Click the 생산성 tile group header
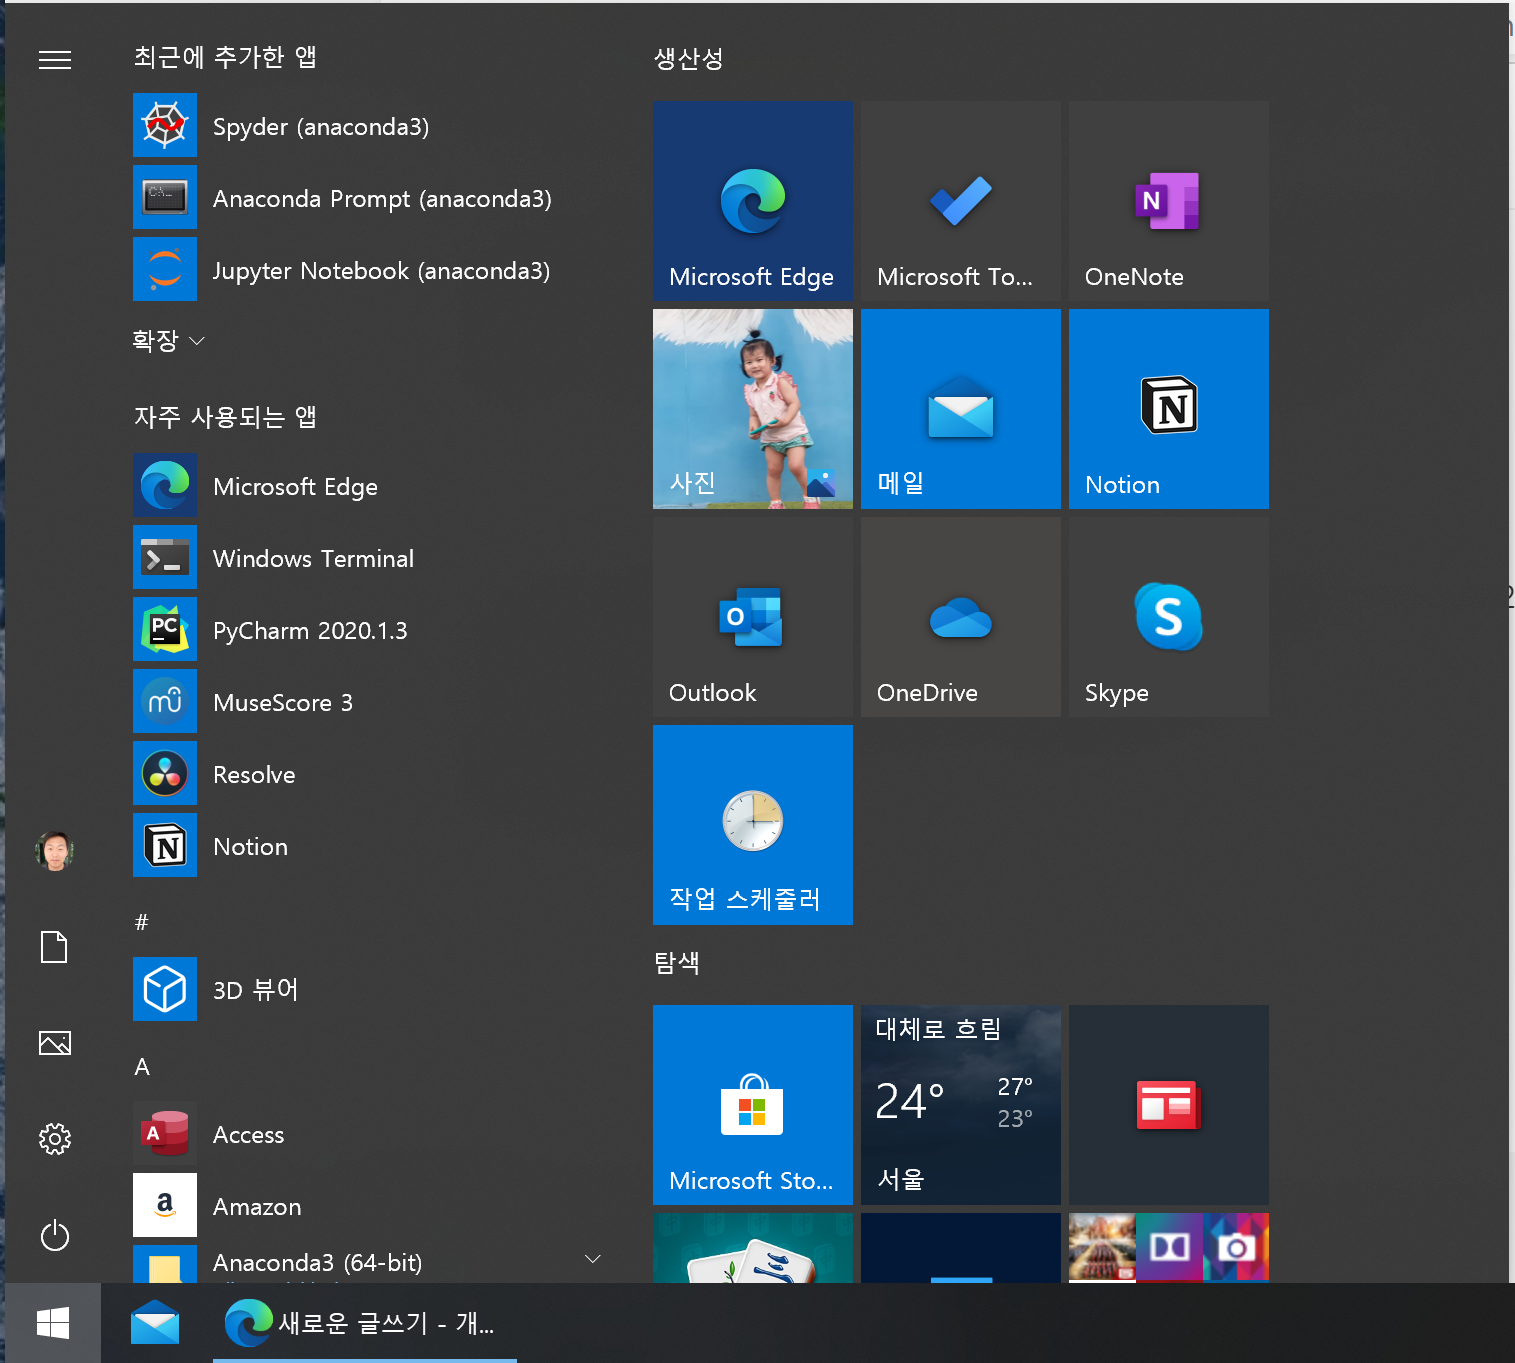The width and height of the screenshot is (1515, 1363). point(688,59)
